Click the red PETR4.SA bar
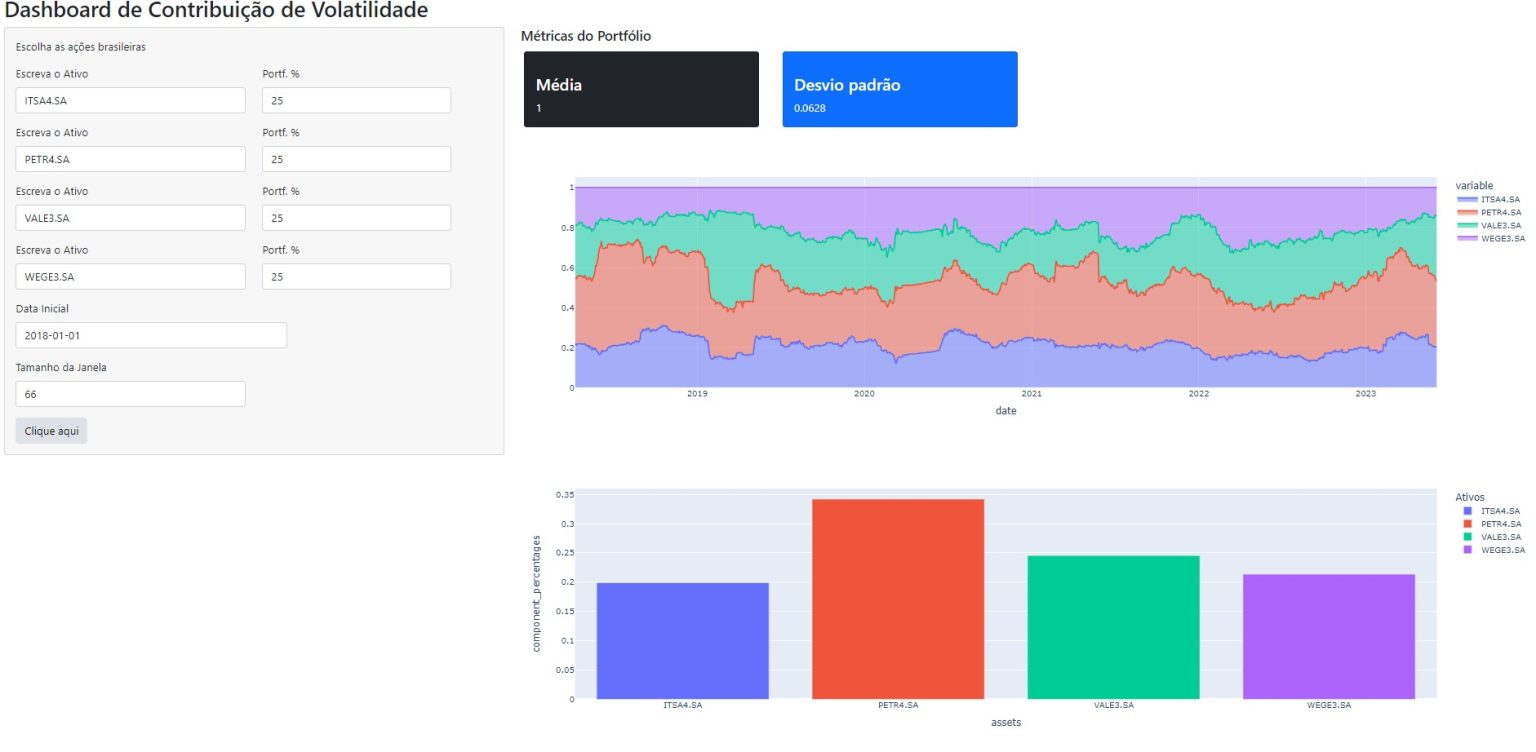The image size is (1536, 752). tap(898, 599)
